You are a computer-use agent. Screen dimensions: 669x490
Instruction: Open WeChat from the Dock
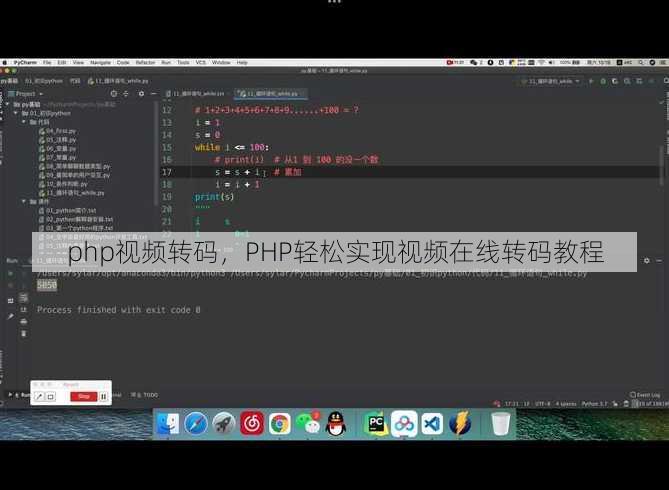tap(308, 424)
